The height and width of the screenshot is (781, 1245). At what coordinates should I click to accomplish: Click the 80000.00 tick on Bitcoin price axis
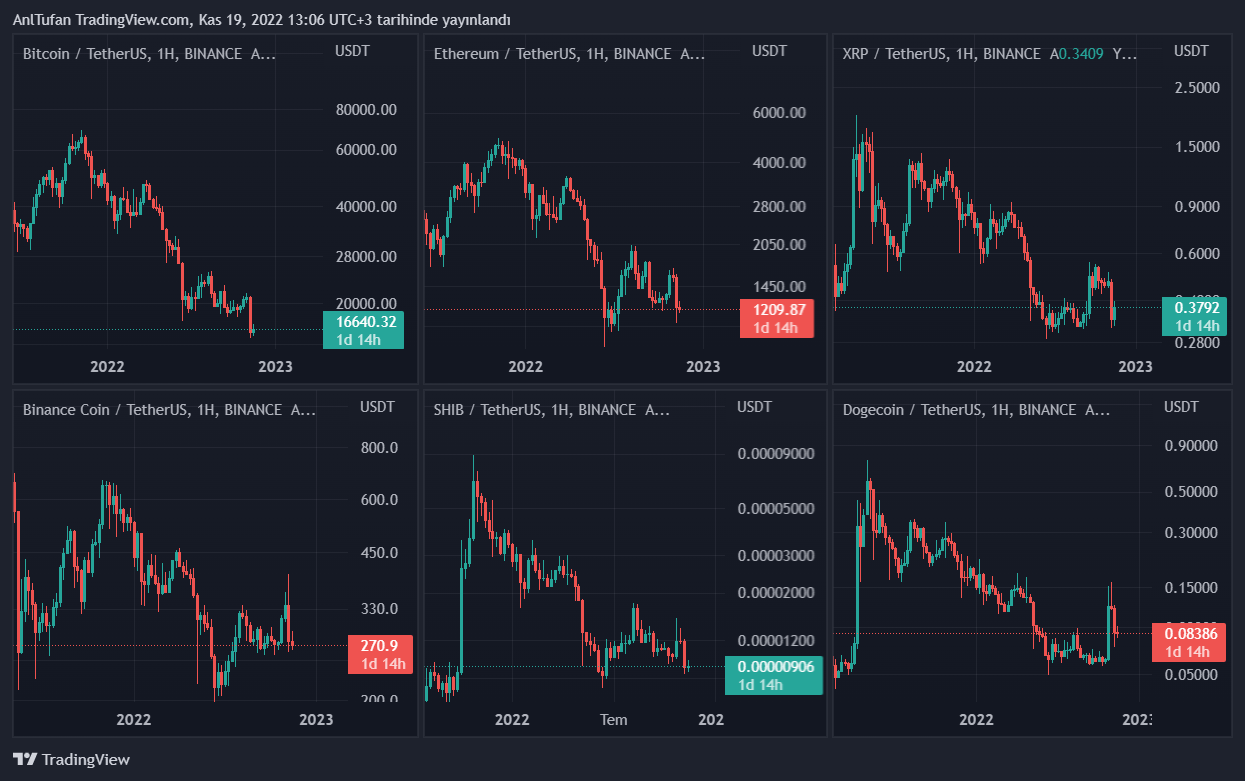click(365, 110)
